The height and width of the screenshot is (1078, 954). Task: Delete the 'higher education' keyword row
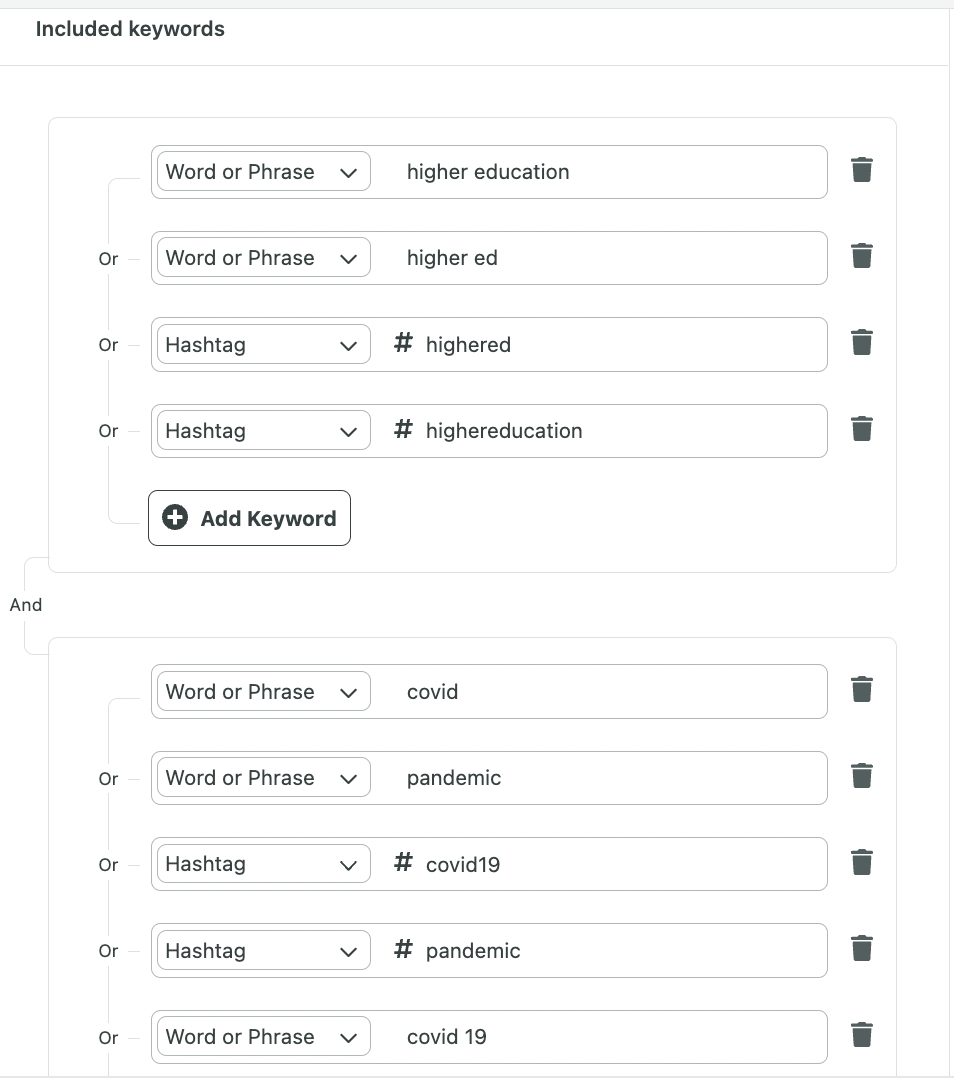pyautogui.click(x=861, y=170)
